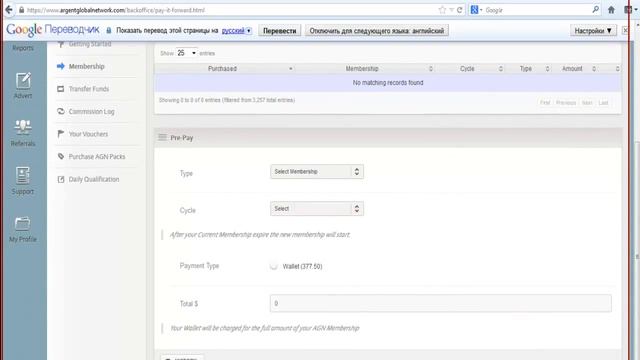Click the Перевести translate button
640x360 pixels.
280,31
